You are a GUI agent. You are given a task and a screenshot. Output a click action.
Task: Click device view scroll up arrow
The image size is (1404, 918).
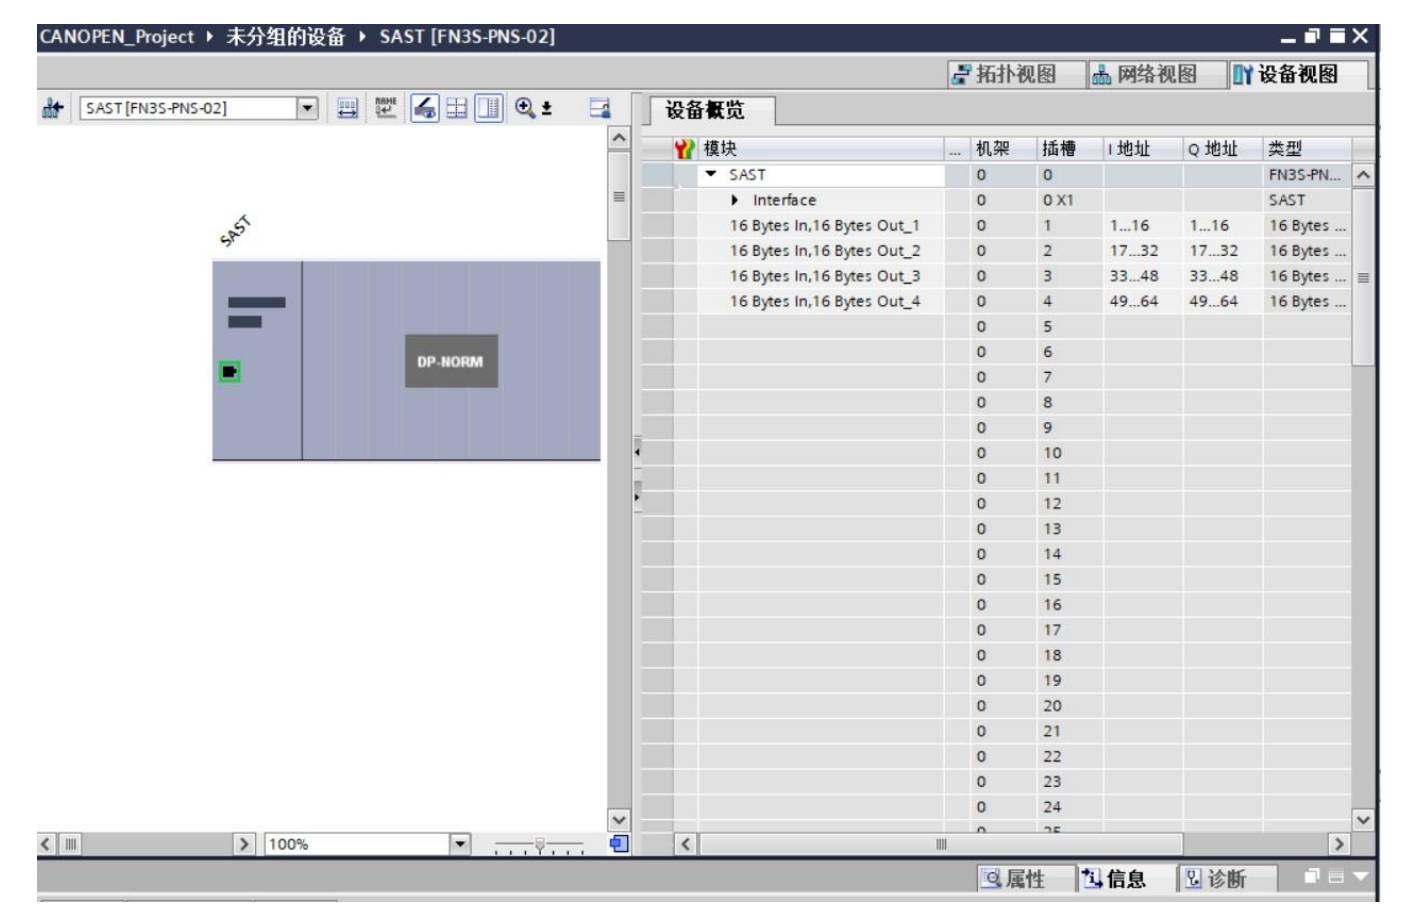(x=619, y=138)
